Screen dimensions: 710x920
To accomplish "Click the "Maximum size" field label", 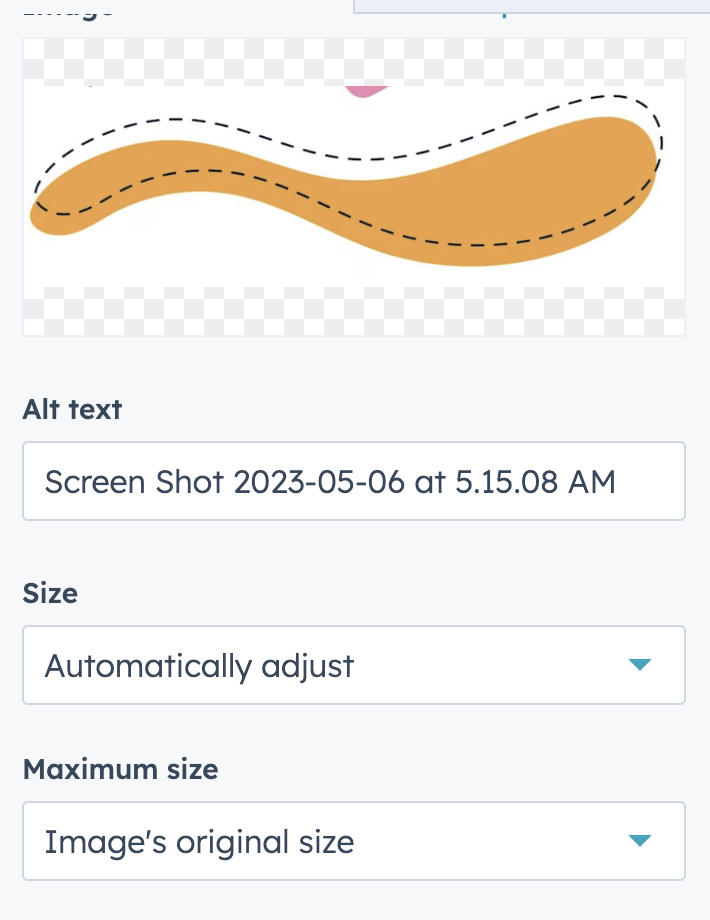I will coord(120,769).
